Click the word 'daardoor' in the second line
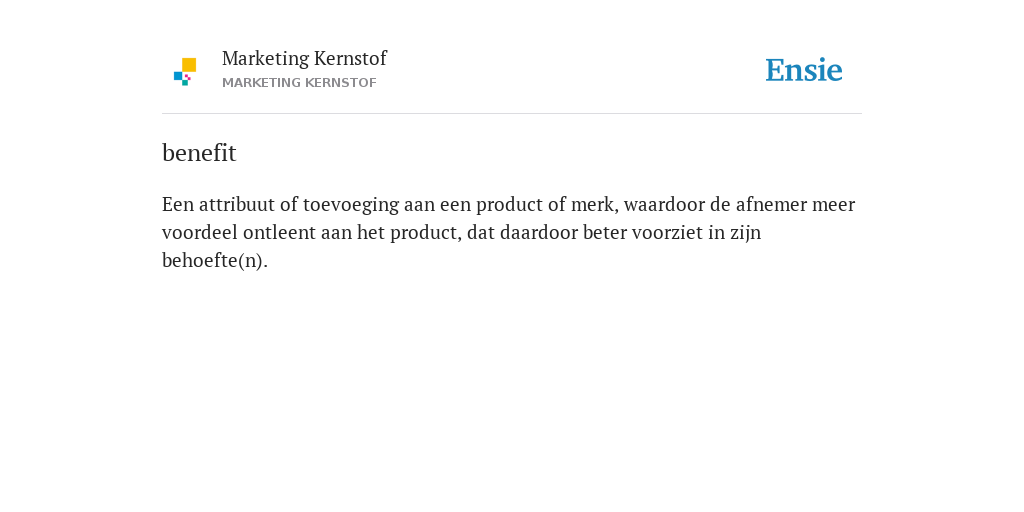This screenshot has height=512, width=1024. 539,232
